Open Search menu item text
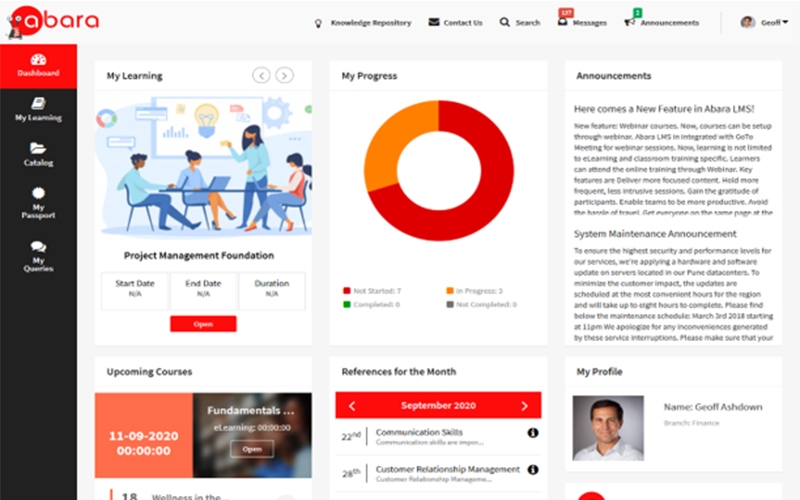This screenshot has width=800, height=500. [x=528, y=23]
